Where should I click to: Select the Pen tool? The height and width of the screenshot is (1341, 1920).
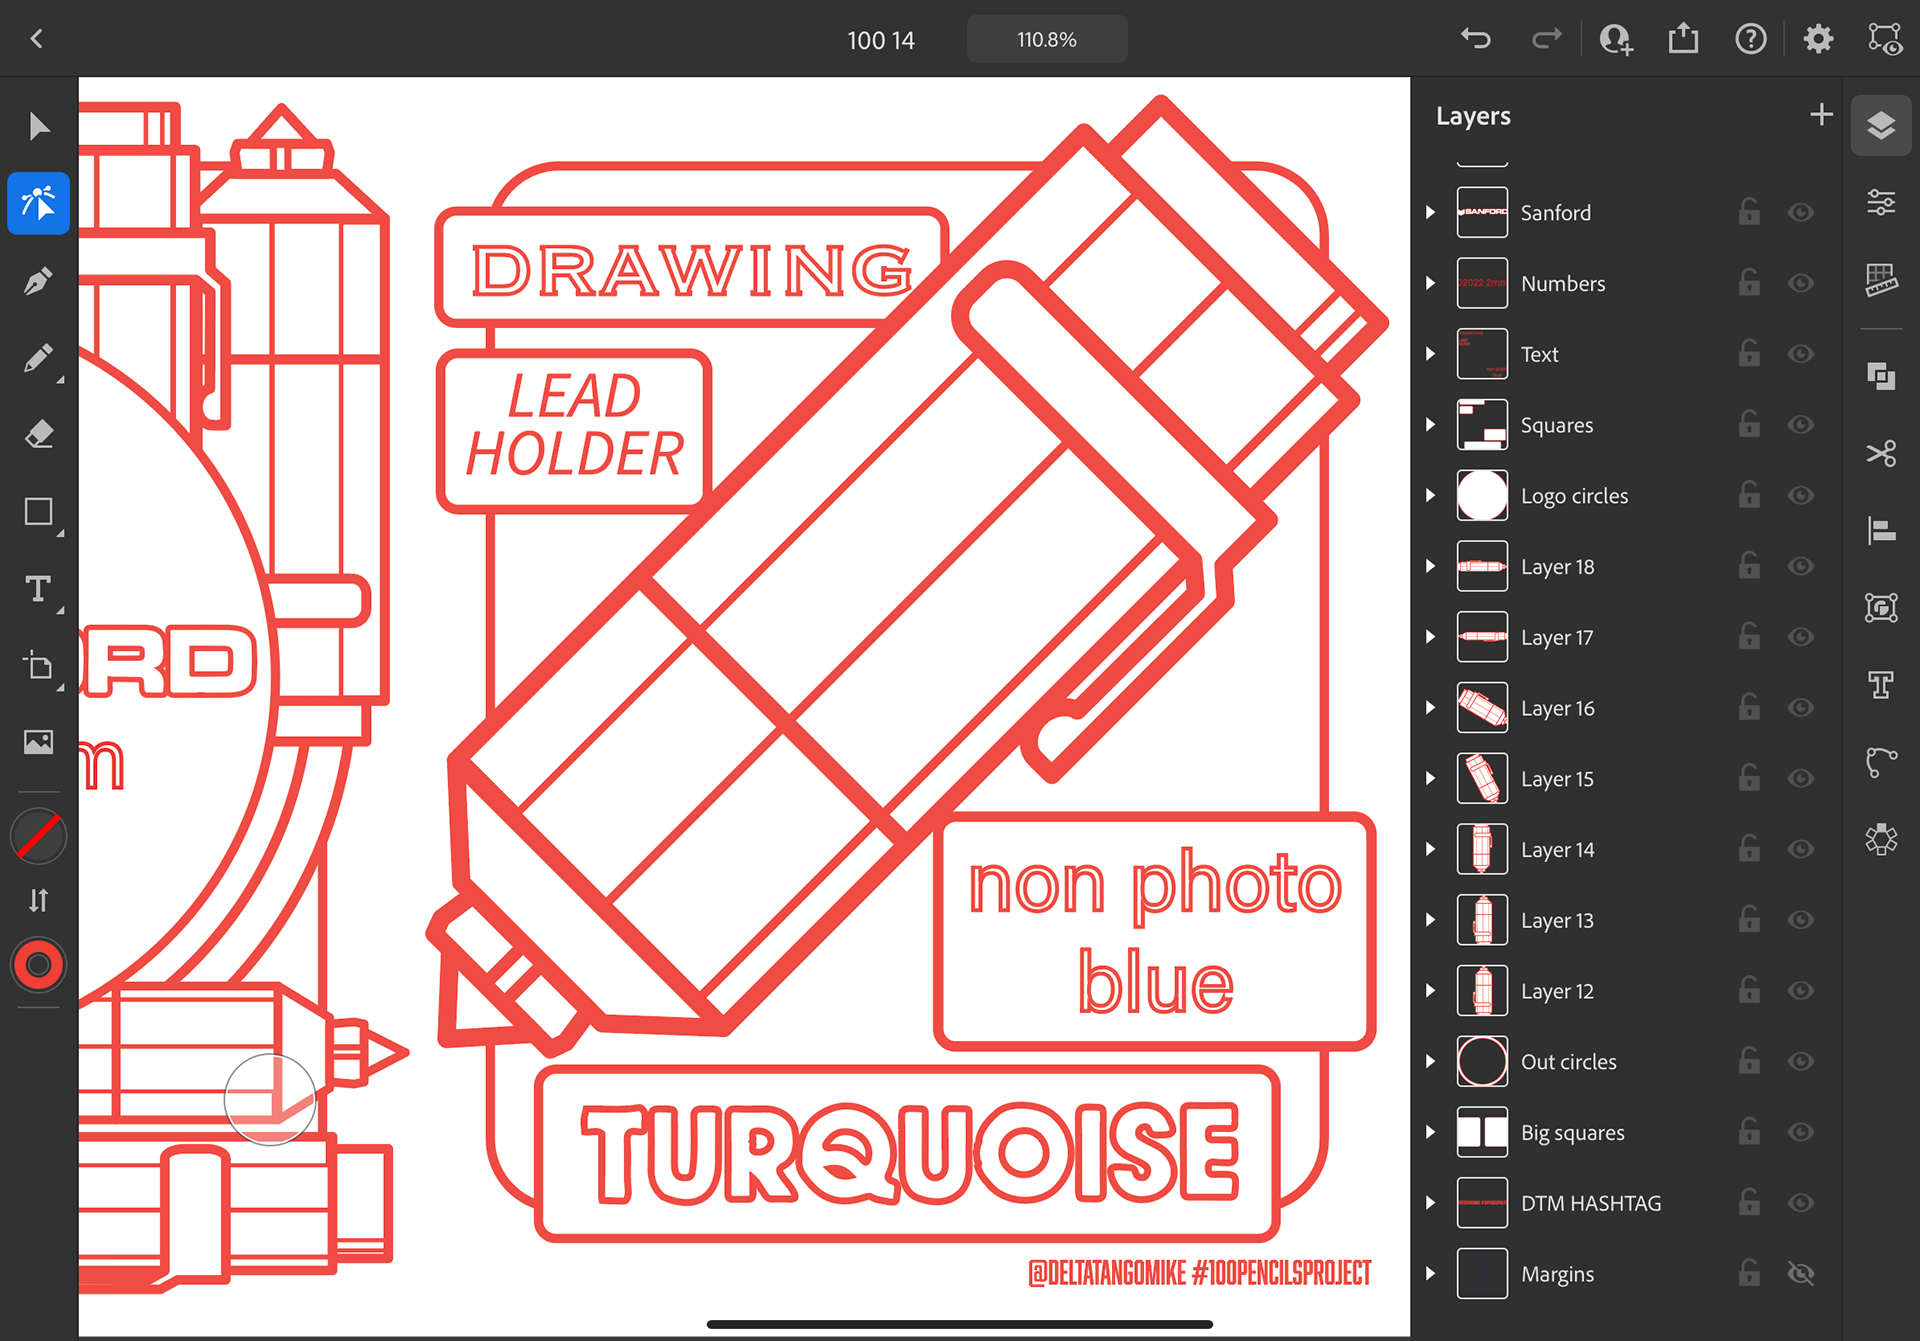point(38,281)
